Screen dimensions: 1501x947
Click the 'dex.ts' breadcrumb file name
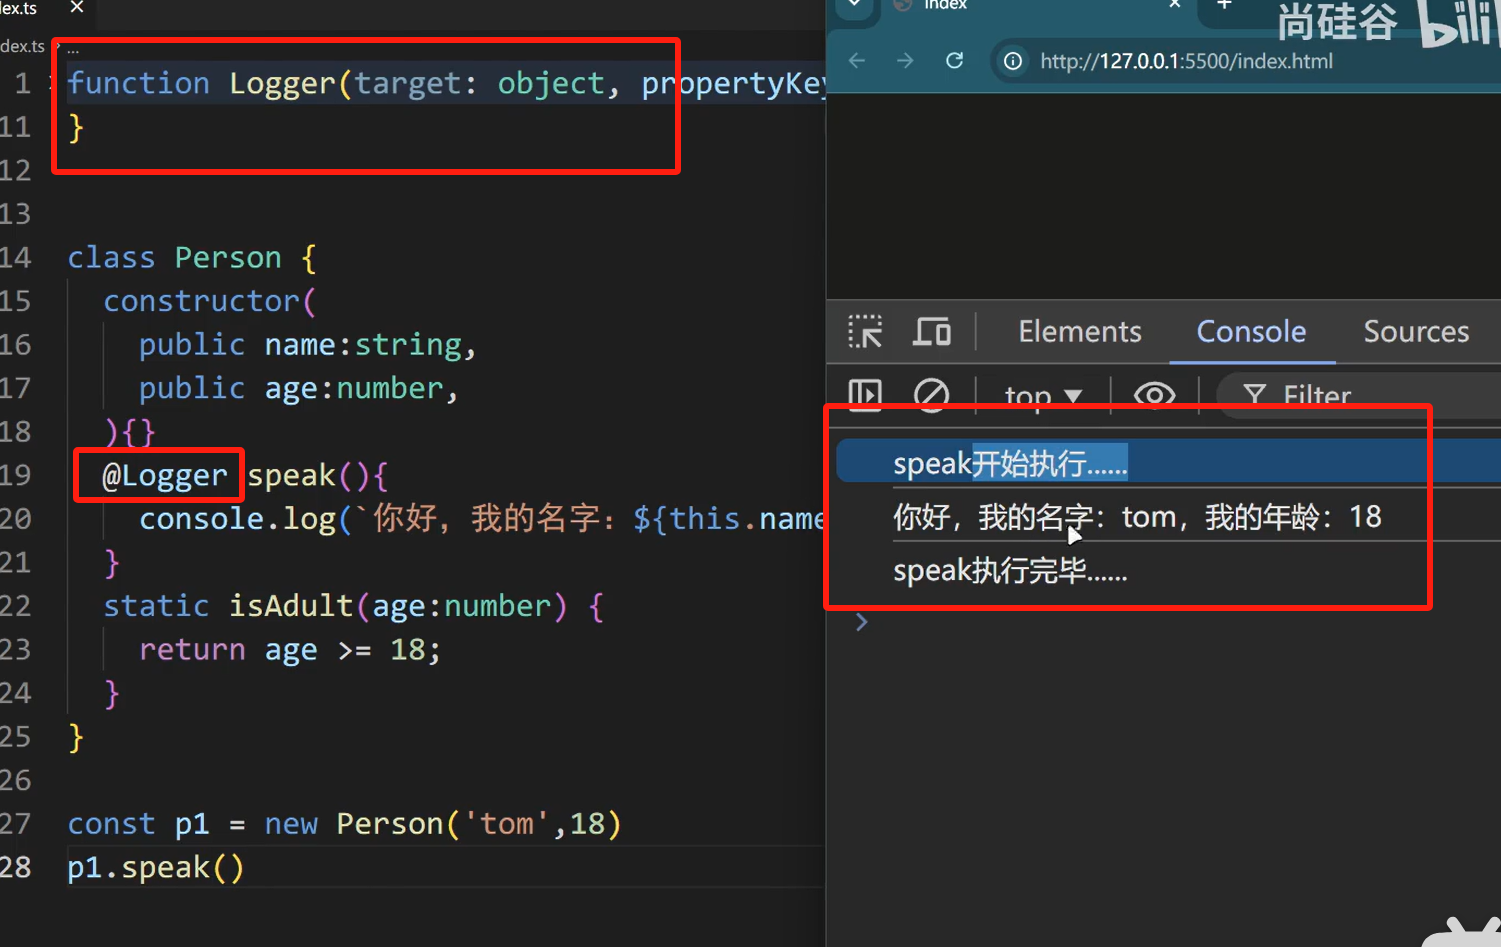22,46
